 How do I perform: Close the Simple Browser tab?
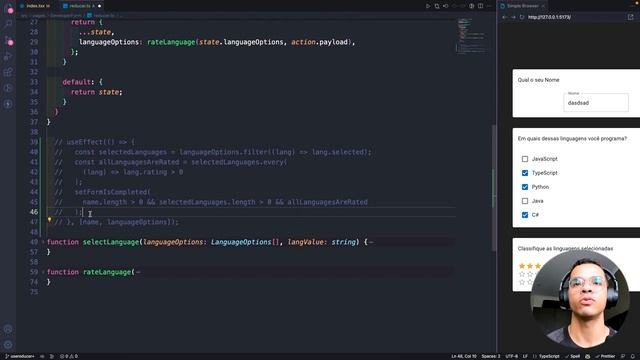click(543, 6)
